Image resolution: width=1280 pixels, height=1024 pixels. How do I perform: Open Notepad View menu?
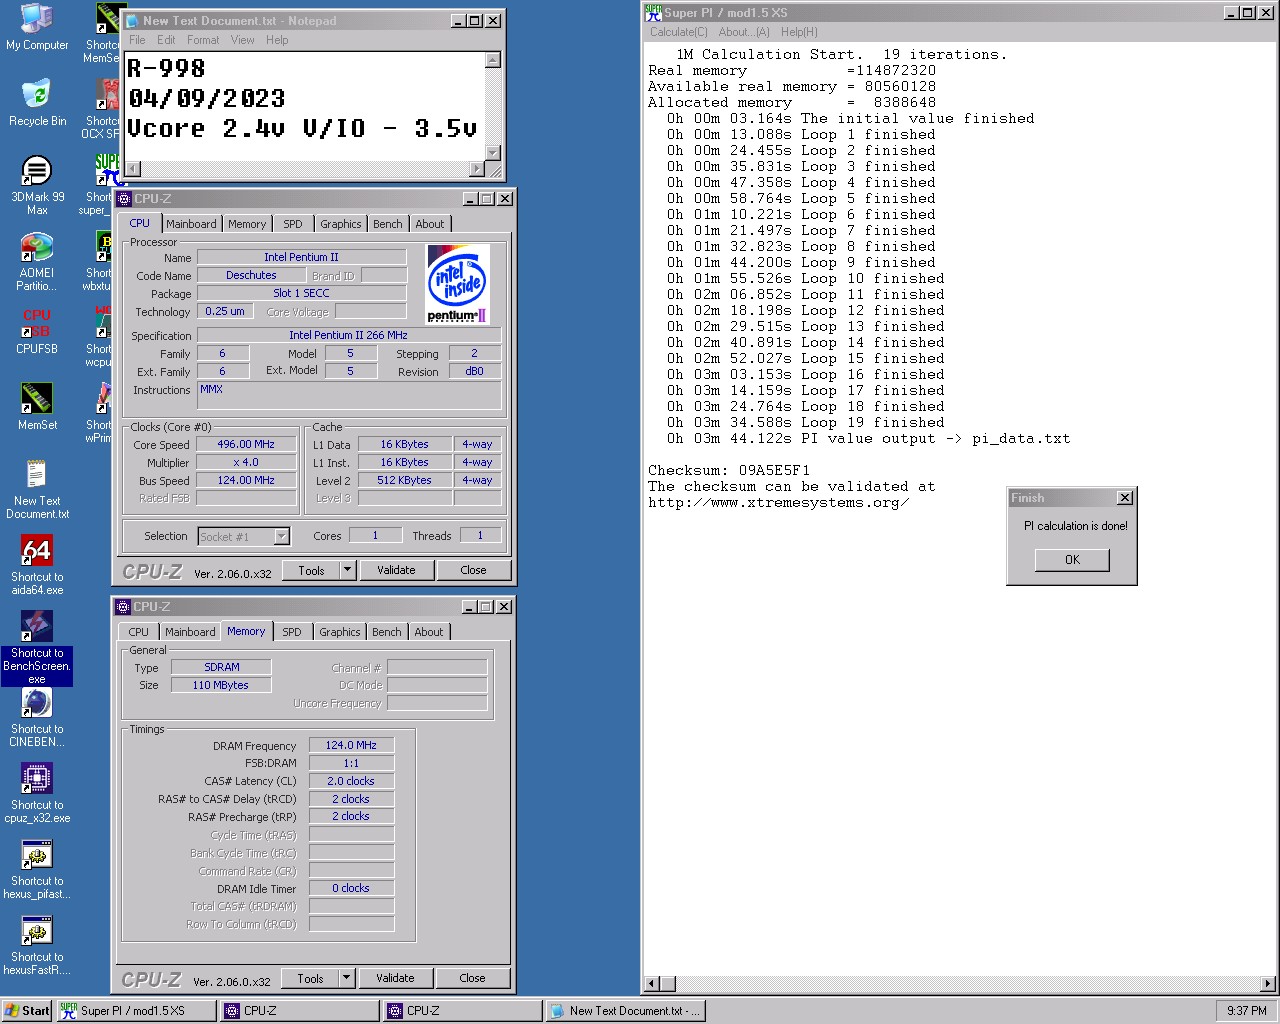[243, 40]
